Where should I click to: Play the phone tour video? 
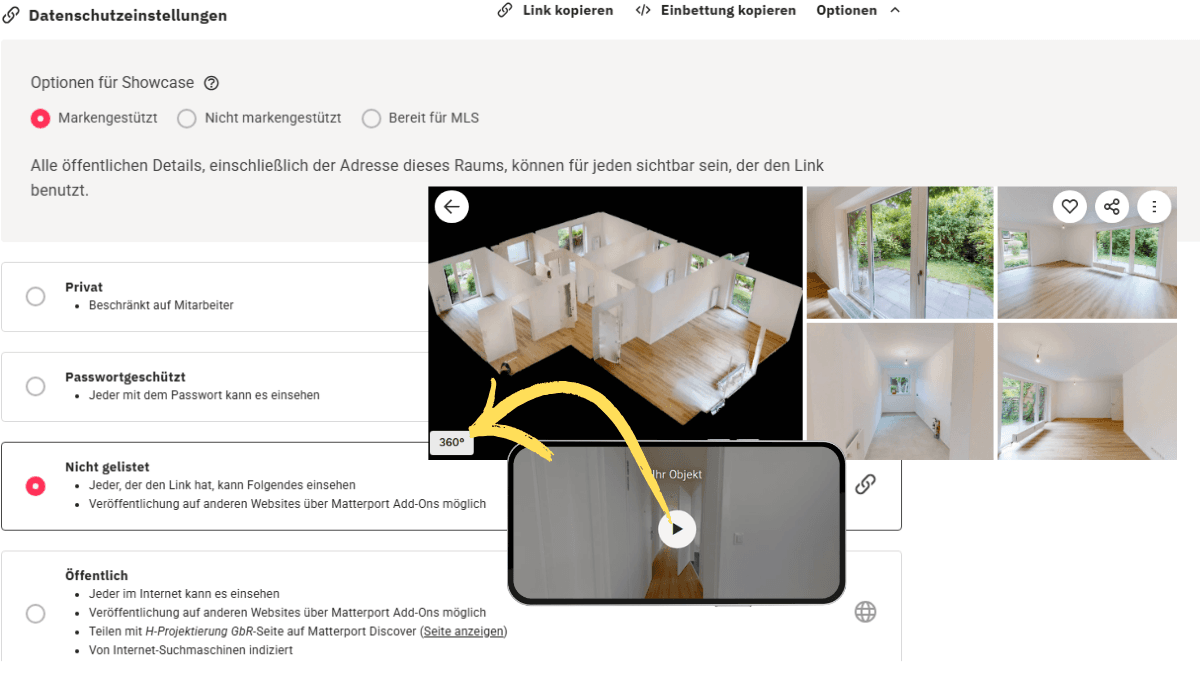pos(677,529)
